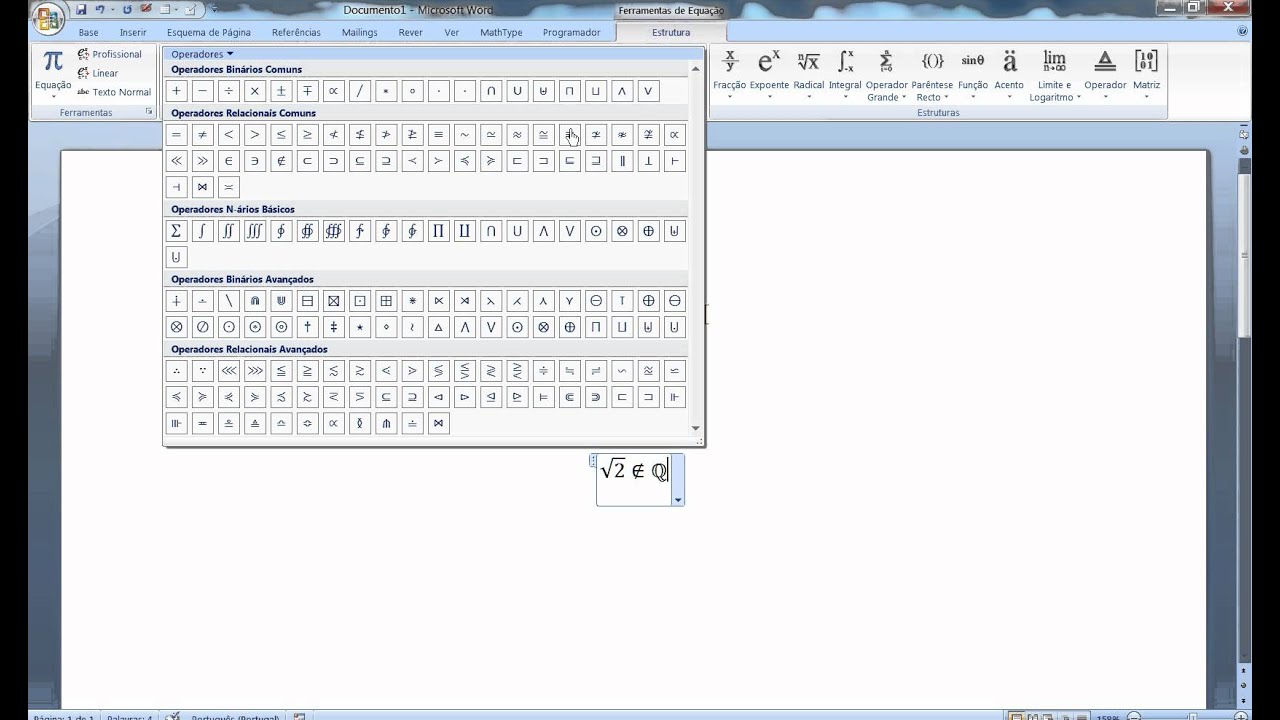Open the Acento structures dropdown
This screenshot has width=1280, height=720.
(1009, 74)
